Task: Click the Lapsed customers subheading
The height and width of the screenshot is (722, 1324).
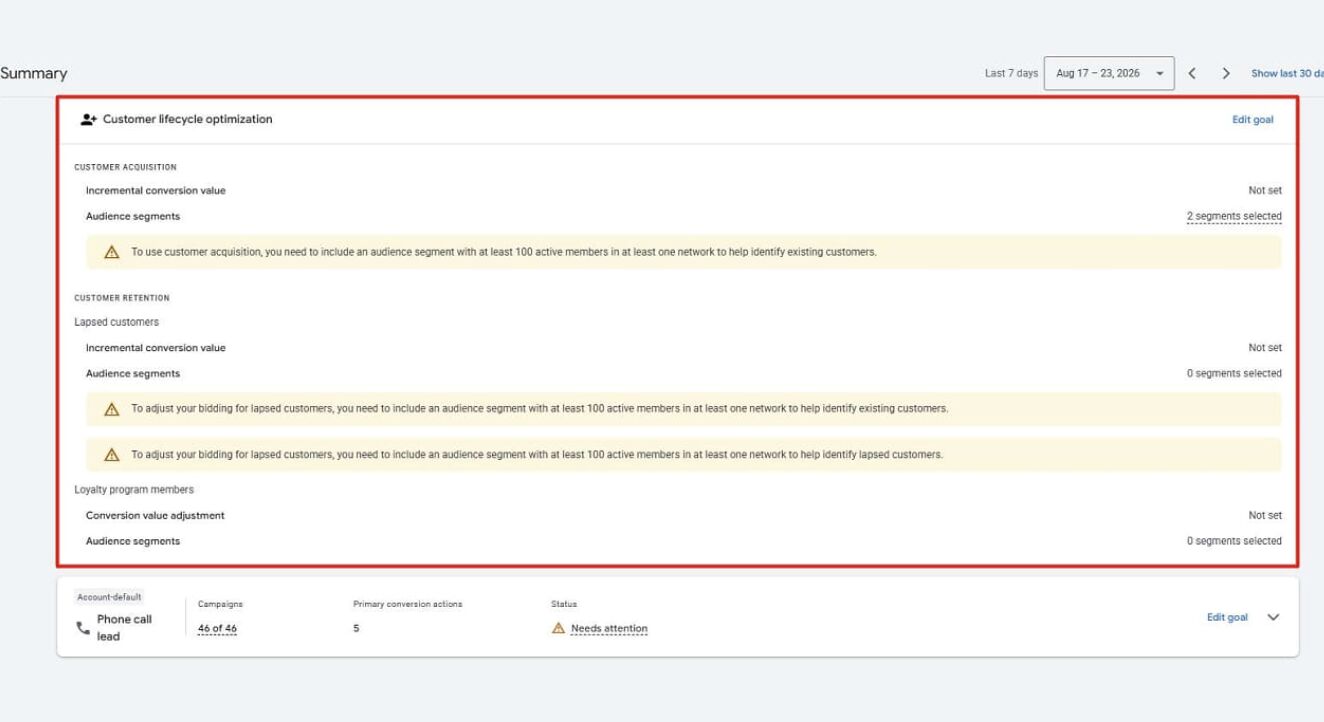Action: point(116,322)
